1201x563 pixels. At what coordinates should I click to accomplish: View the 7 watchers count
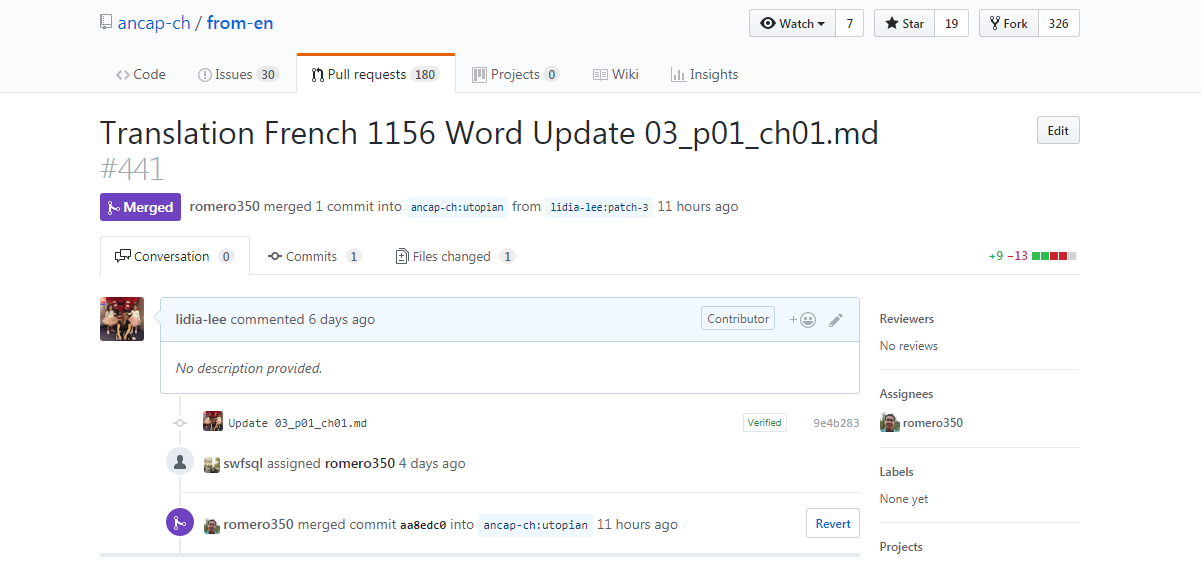[849, 23]
